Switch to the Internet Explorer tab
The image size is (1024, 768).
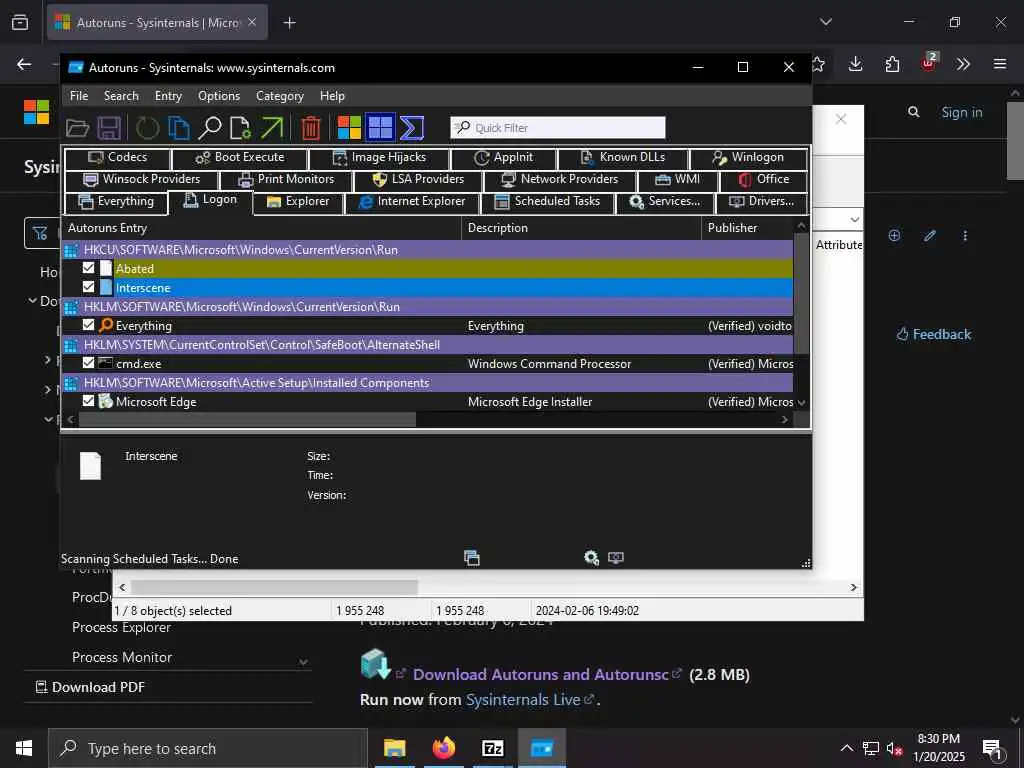412,201
